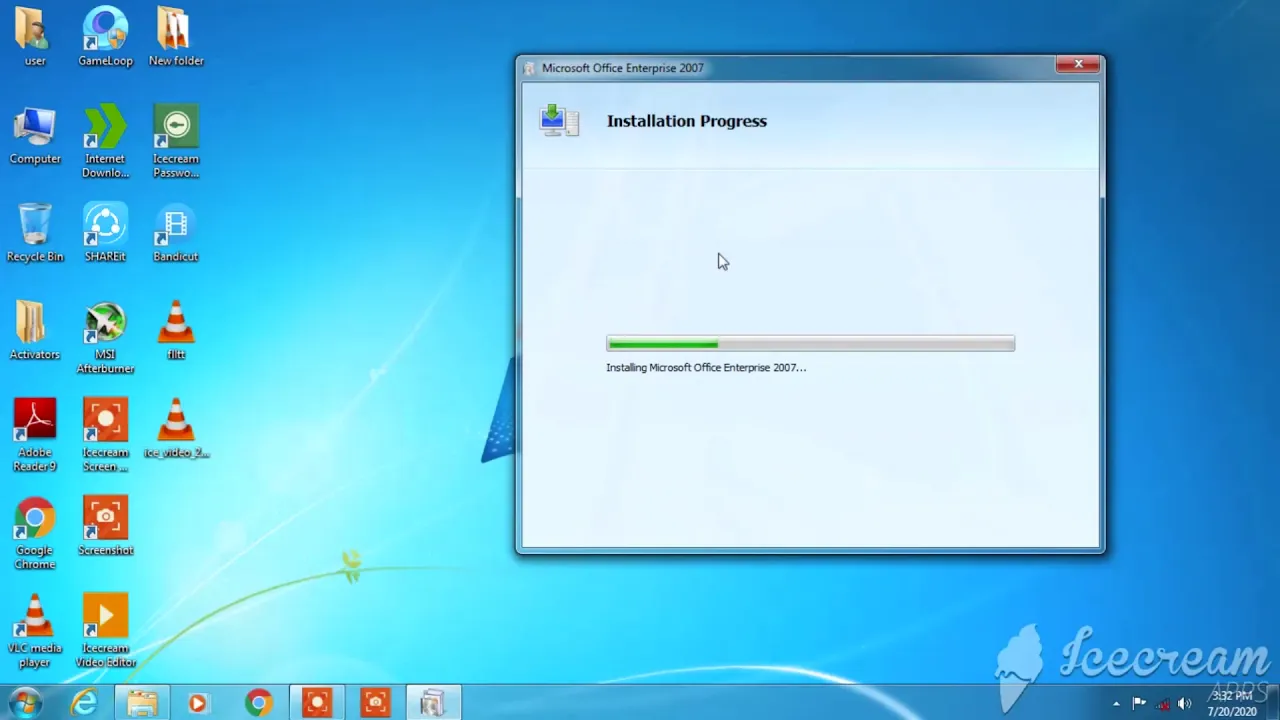Open the volume speaker tray icon
This screenshot has width=1280, height=720.
coord(1185,703)
